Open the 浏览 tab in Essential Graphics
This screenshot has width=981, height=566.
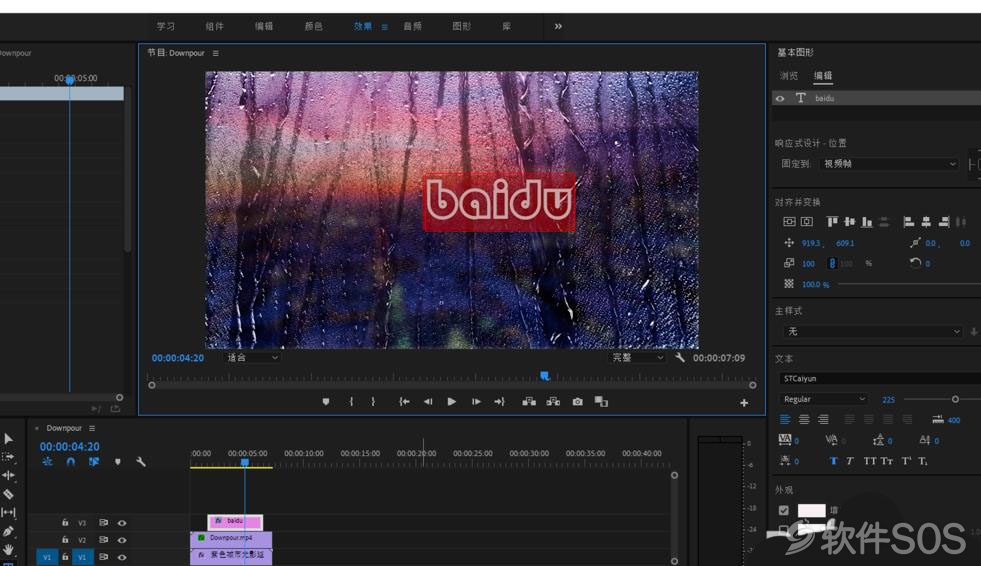pyautogui.click(x=789, y=76)
